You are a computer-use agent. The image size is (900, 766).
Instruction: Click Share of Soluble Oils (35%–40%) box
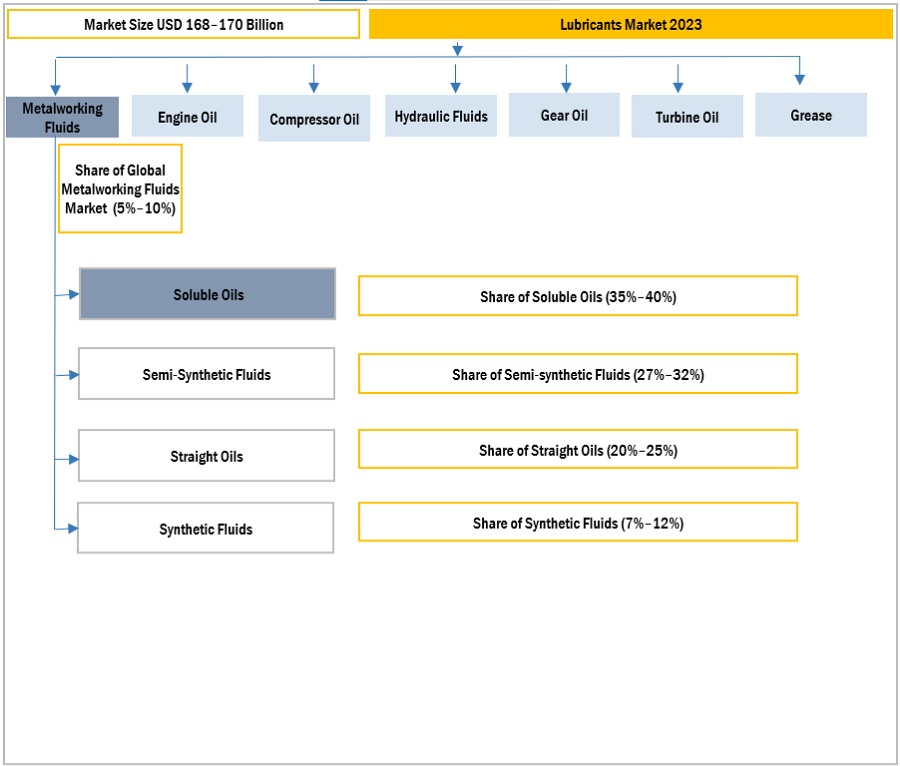(577, 296)
